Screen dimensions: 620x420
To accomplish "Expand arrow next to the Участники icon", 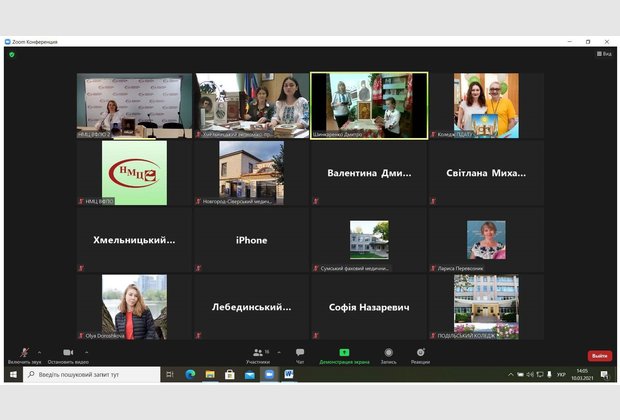I will pos(277,351).
